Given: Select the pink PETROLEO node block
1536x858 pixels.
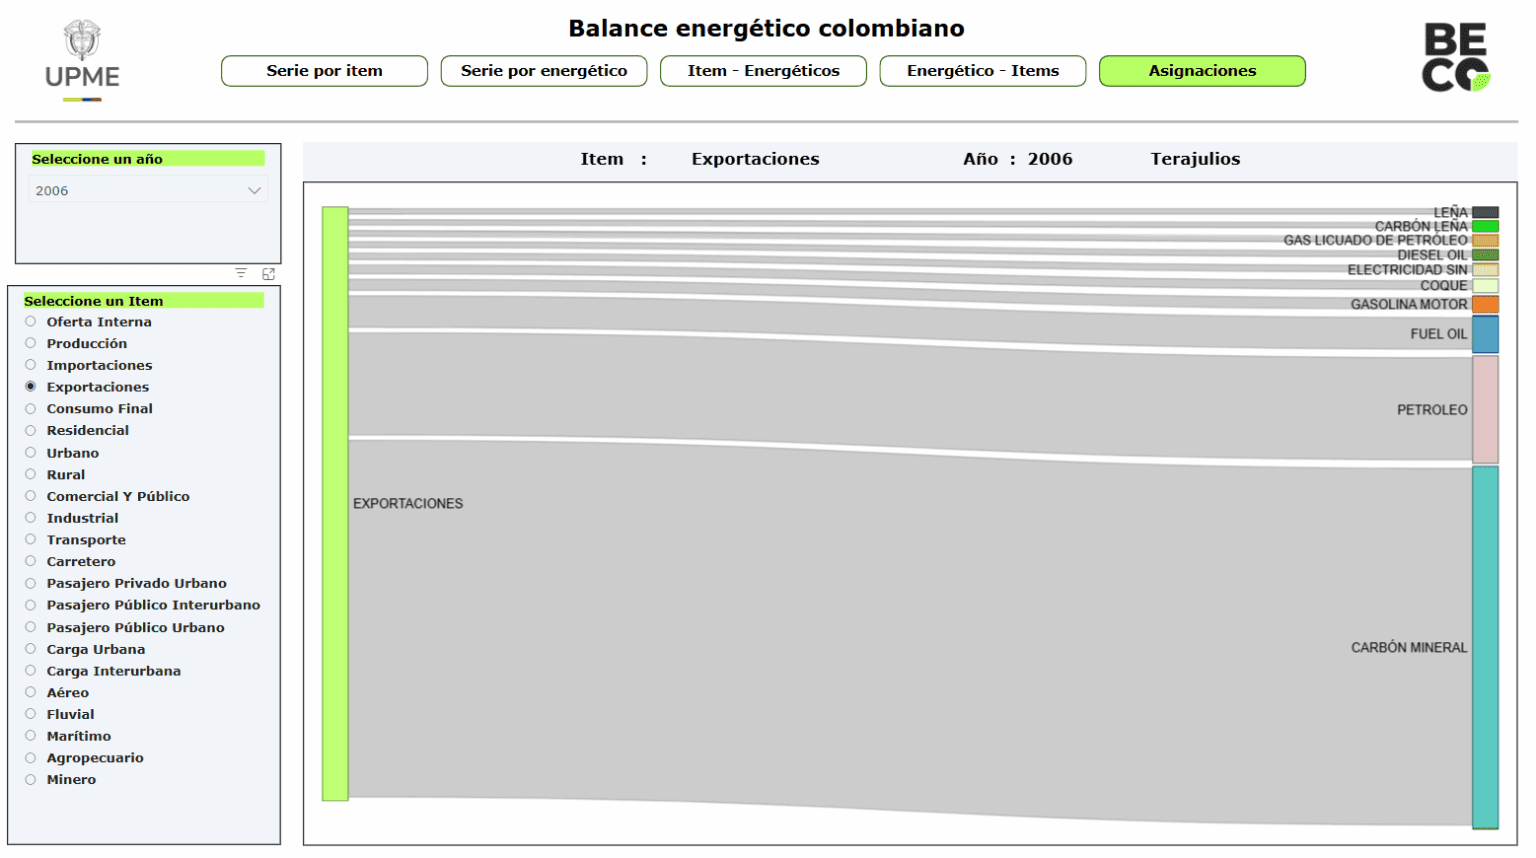Looking at the screenshot, I should tap(1485, 409).
